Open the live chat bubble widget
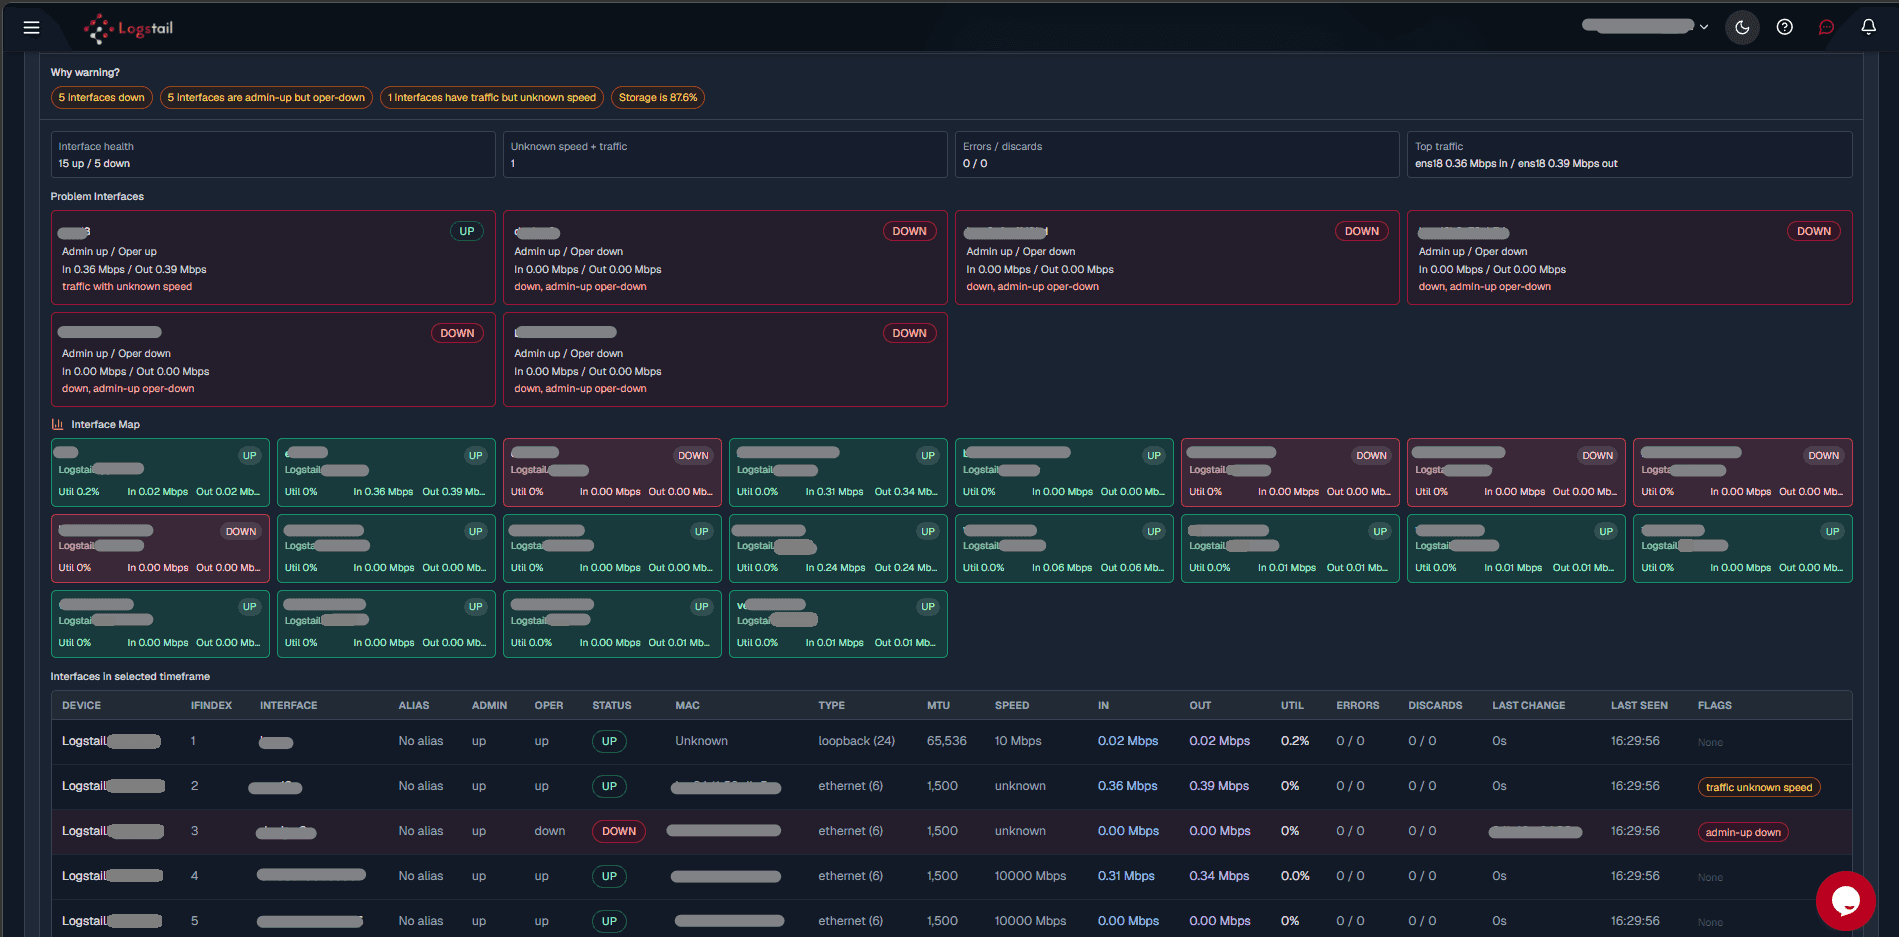Viewport: 1899px width, 937px height. click(x=1845, y=901)
